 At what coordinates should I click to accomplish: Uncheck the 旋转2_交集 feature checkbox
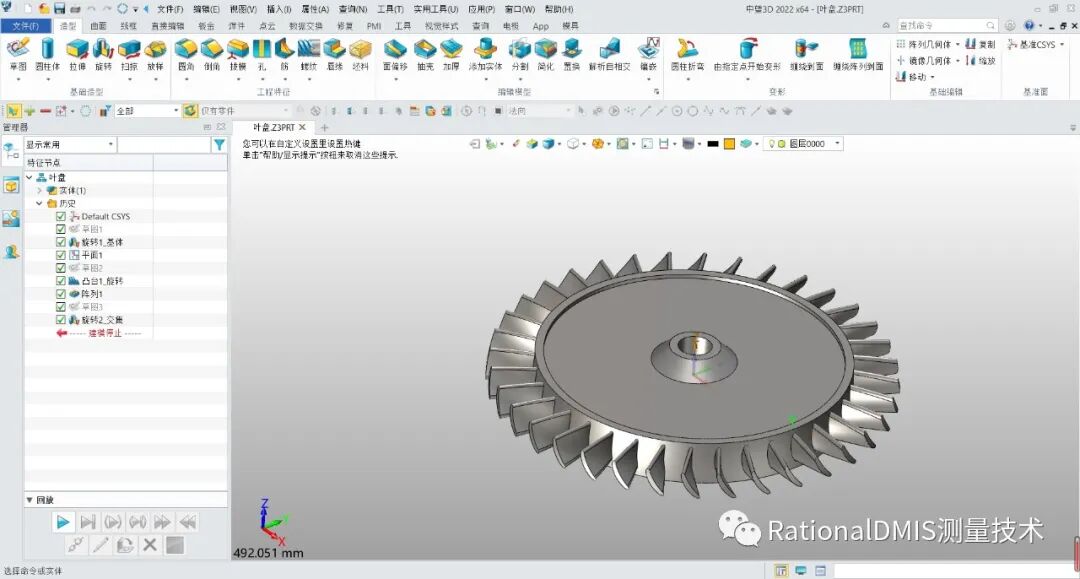click(61, 320)
